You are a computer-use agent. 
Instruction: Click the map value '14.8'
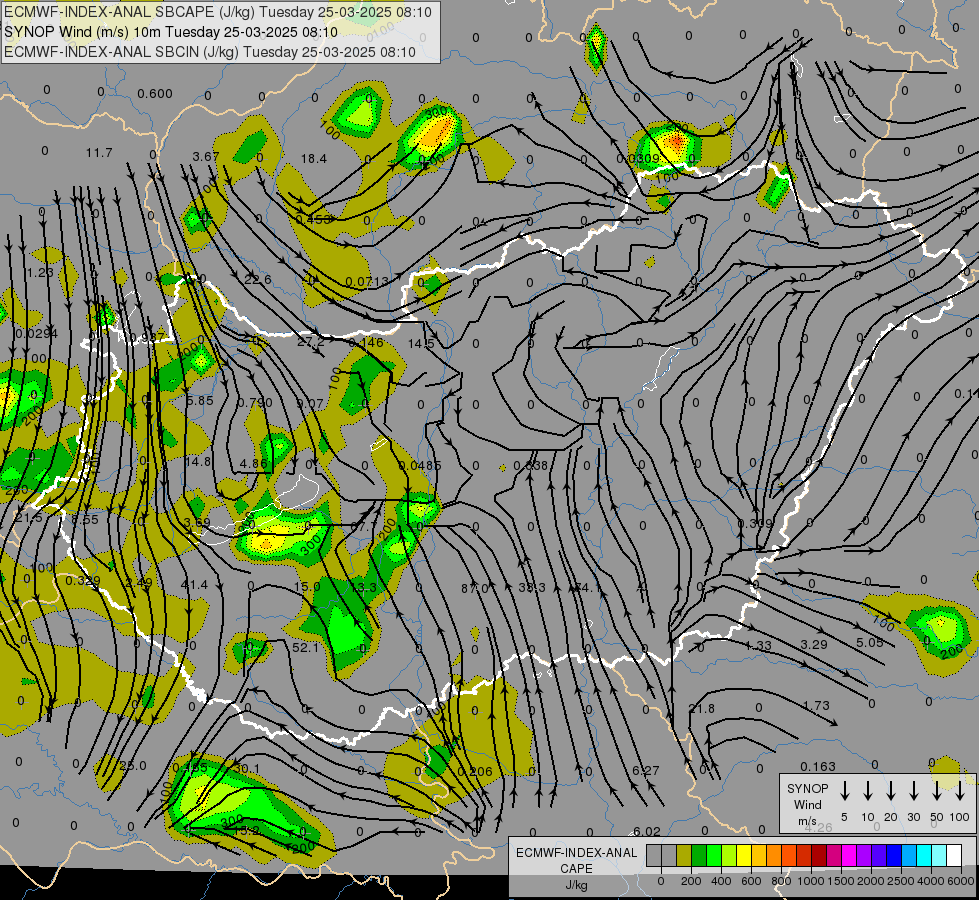pyautogui.click(x=198, y=462)
